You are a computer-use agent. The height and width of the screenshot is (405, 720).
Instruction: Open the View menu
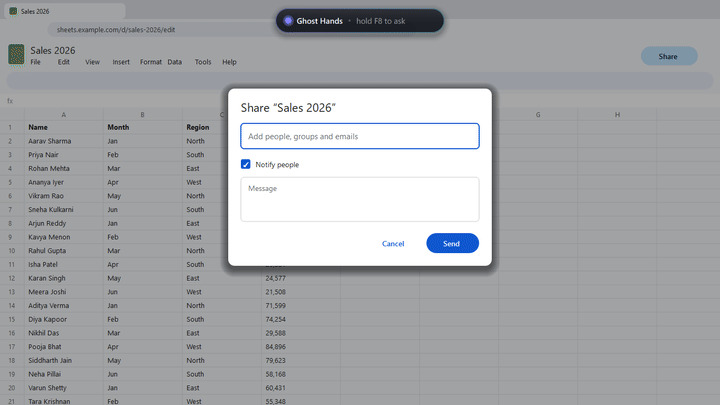click(x=92, y=62)
